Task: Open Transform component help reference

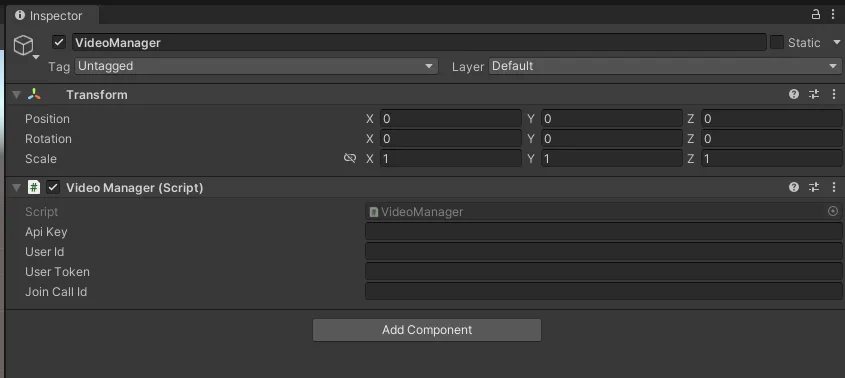Action: pyautogui.click(x=794, y=94)
